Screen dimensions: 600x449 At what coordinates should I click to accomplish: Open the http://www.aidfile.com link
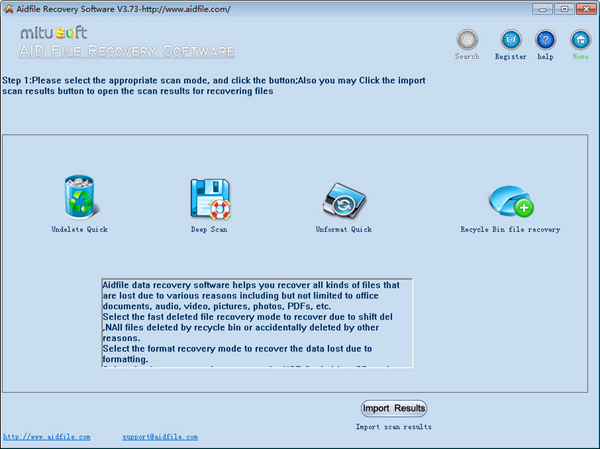tap(47, 437)
